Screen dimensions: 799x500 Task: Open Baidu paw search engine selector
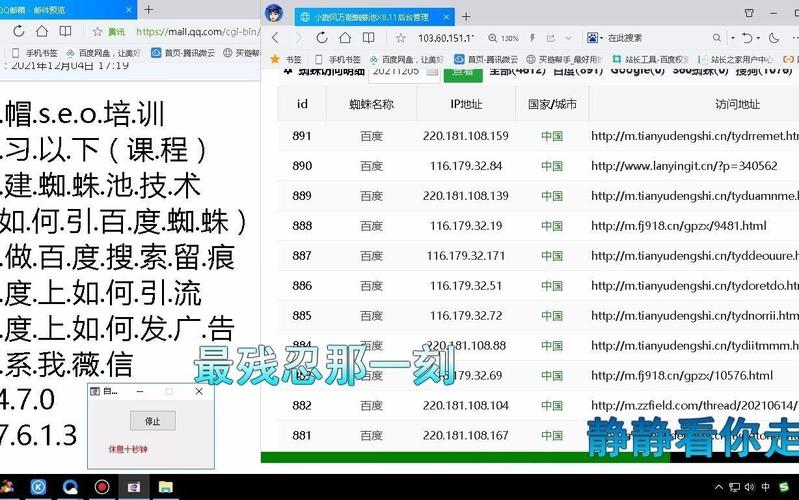point(595,38)
